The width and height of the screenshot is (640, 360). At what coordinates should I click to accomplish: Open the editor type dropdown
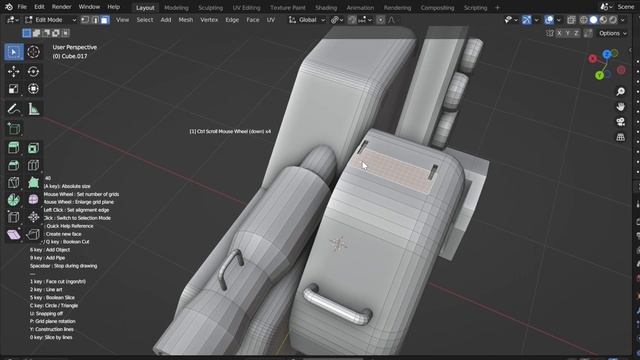[13, 20]
